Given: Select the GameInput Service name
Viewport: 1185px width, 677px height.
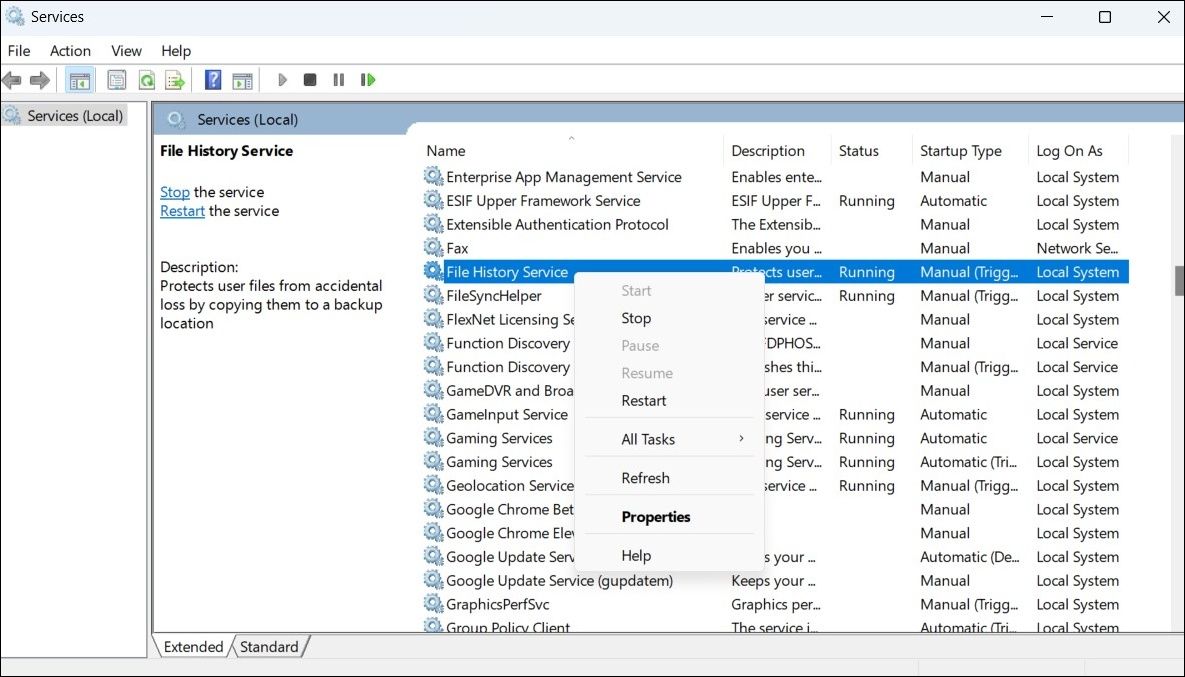Looking at the screenshot, I should [x=506, y=415].
